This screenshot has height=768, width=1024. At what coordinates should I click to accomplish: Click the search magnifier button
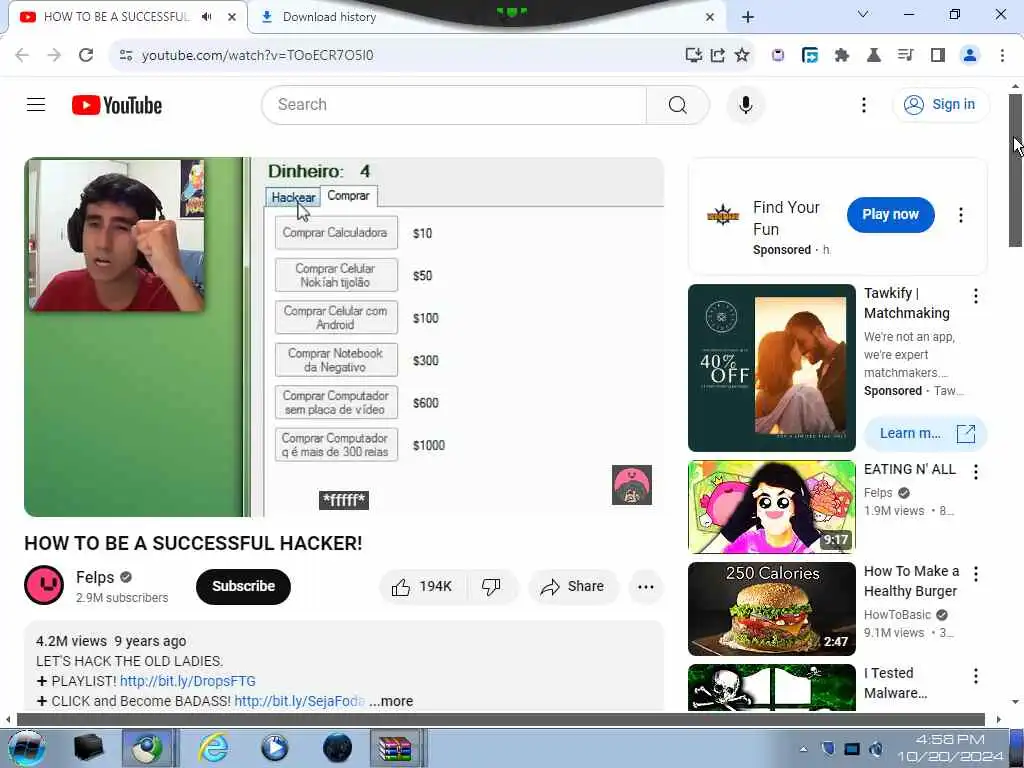tap(677, 104)
